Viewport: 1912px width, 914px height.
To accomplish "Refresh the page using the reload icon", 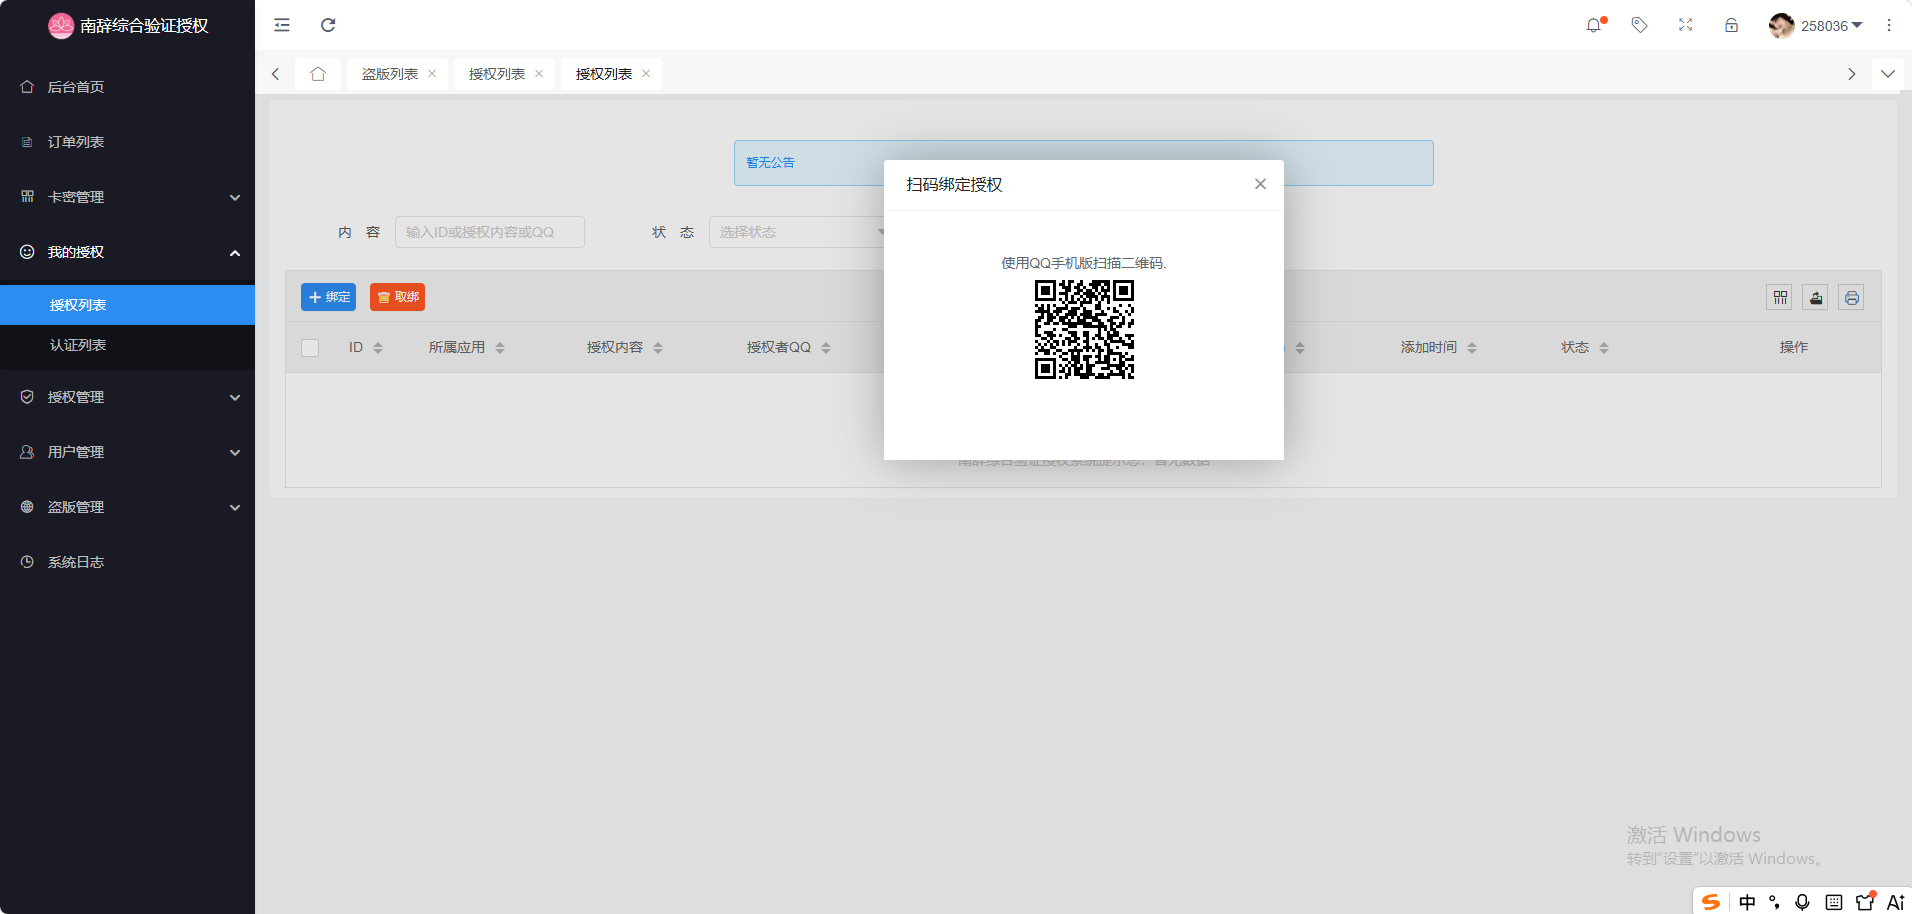I will click(328, 25).
